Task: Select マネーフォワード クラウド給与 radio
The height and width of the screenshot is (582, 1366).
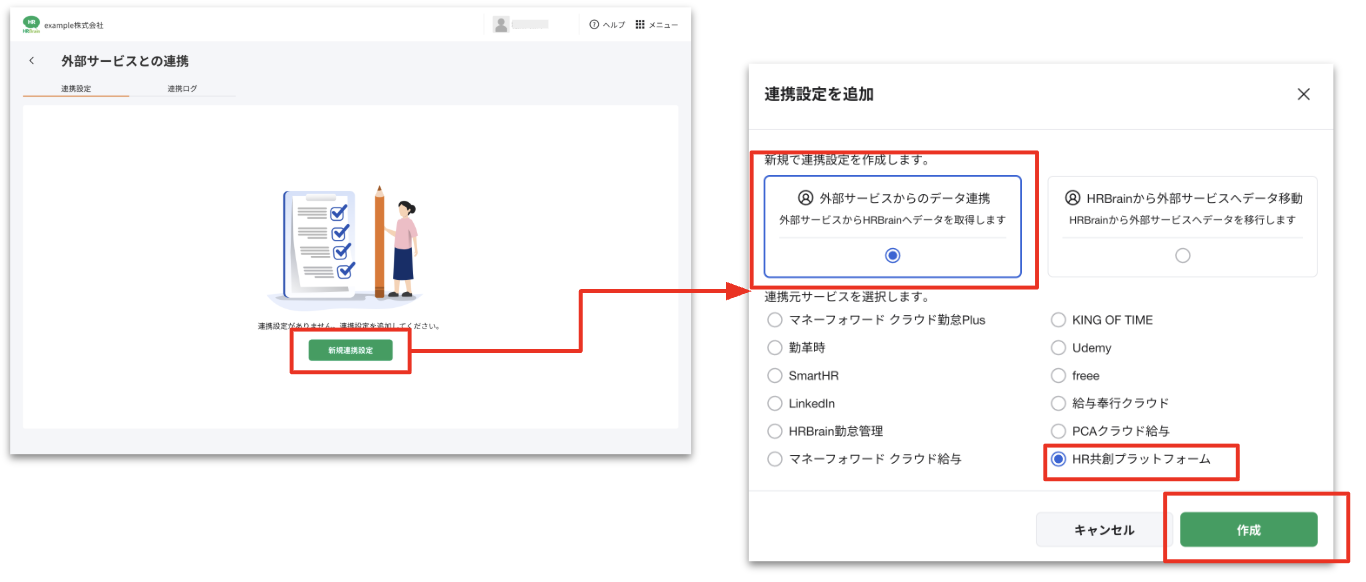Action: [775, 459]
